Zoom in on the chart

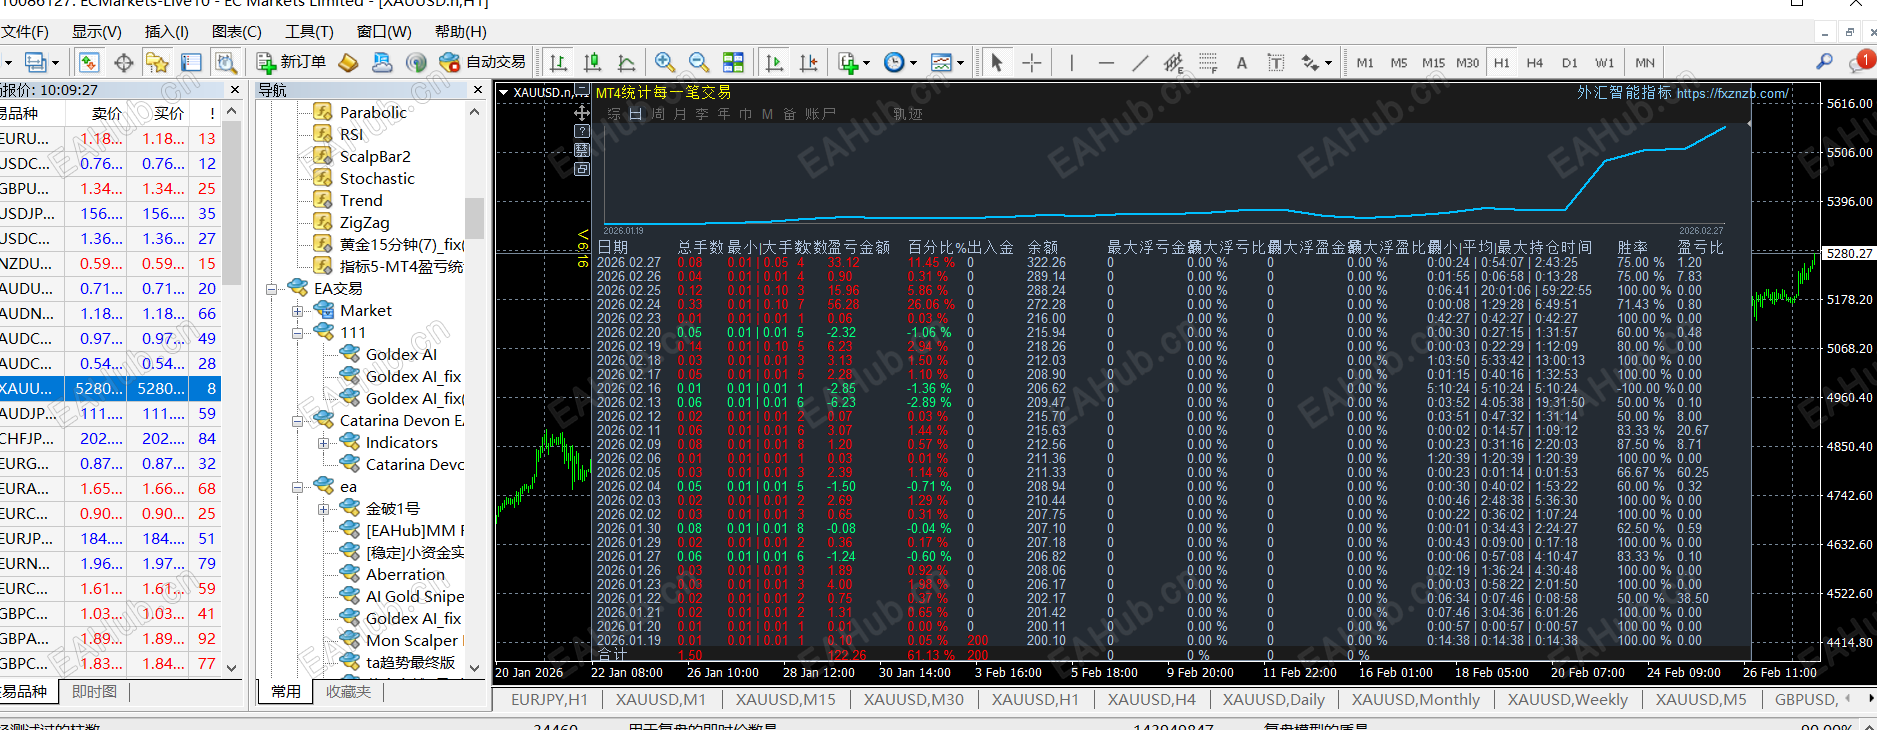tap(665, 62)
